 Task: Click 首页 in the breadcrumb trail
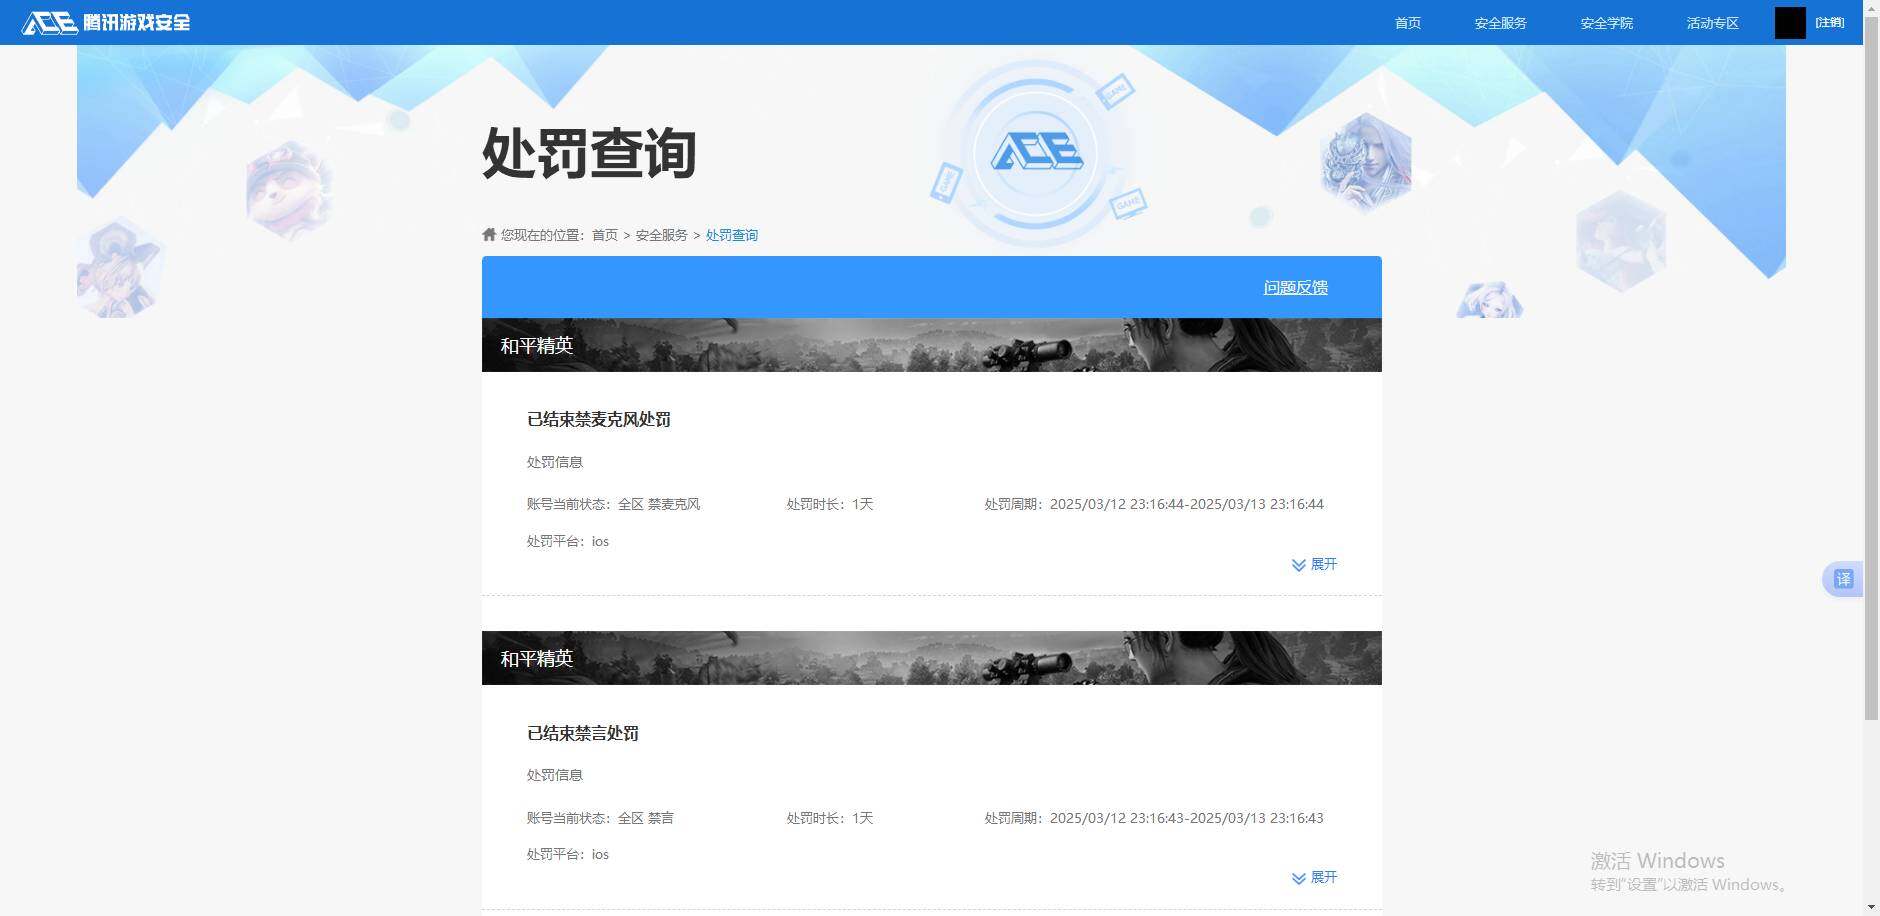604,235
